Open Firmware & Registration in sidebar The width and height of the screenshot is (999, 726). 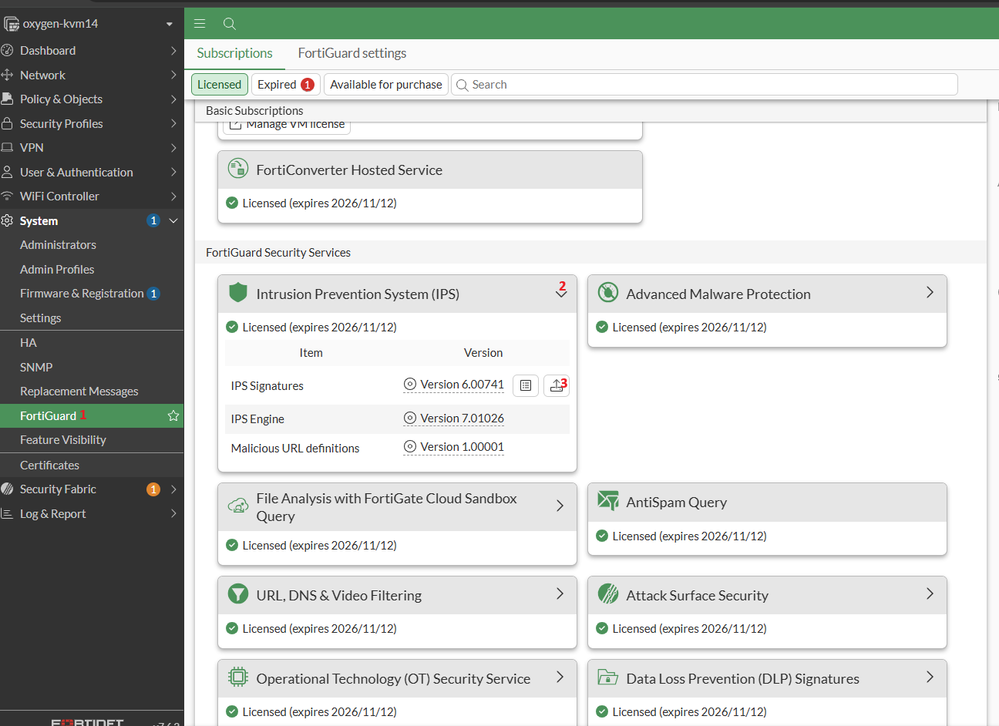[x=82, y=293]
